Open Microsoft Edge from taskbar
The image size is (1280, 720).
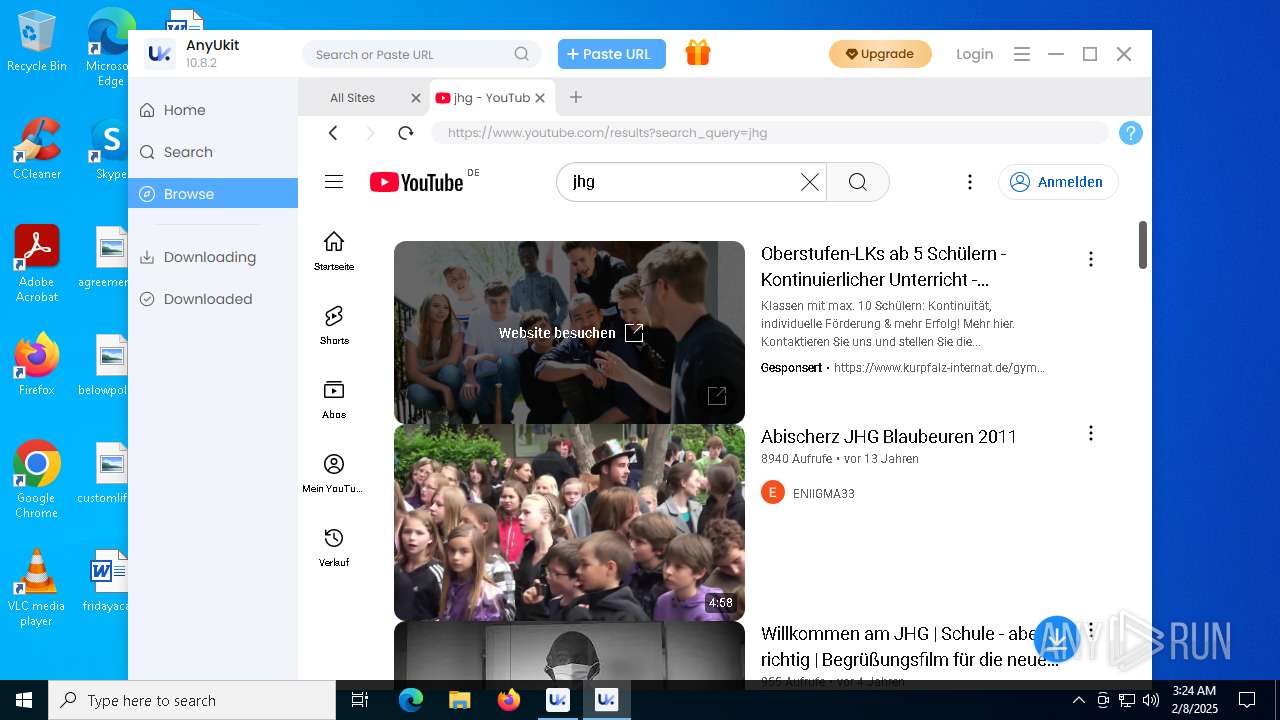(411, 700)
